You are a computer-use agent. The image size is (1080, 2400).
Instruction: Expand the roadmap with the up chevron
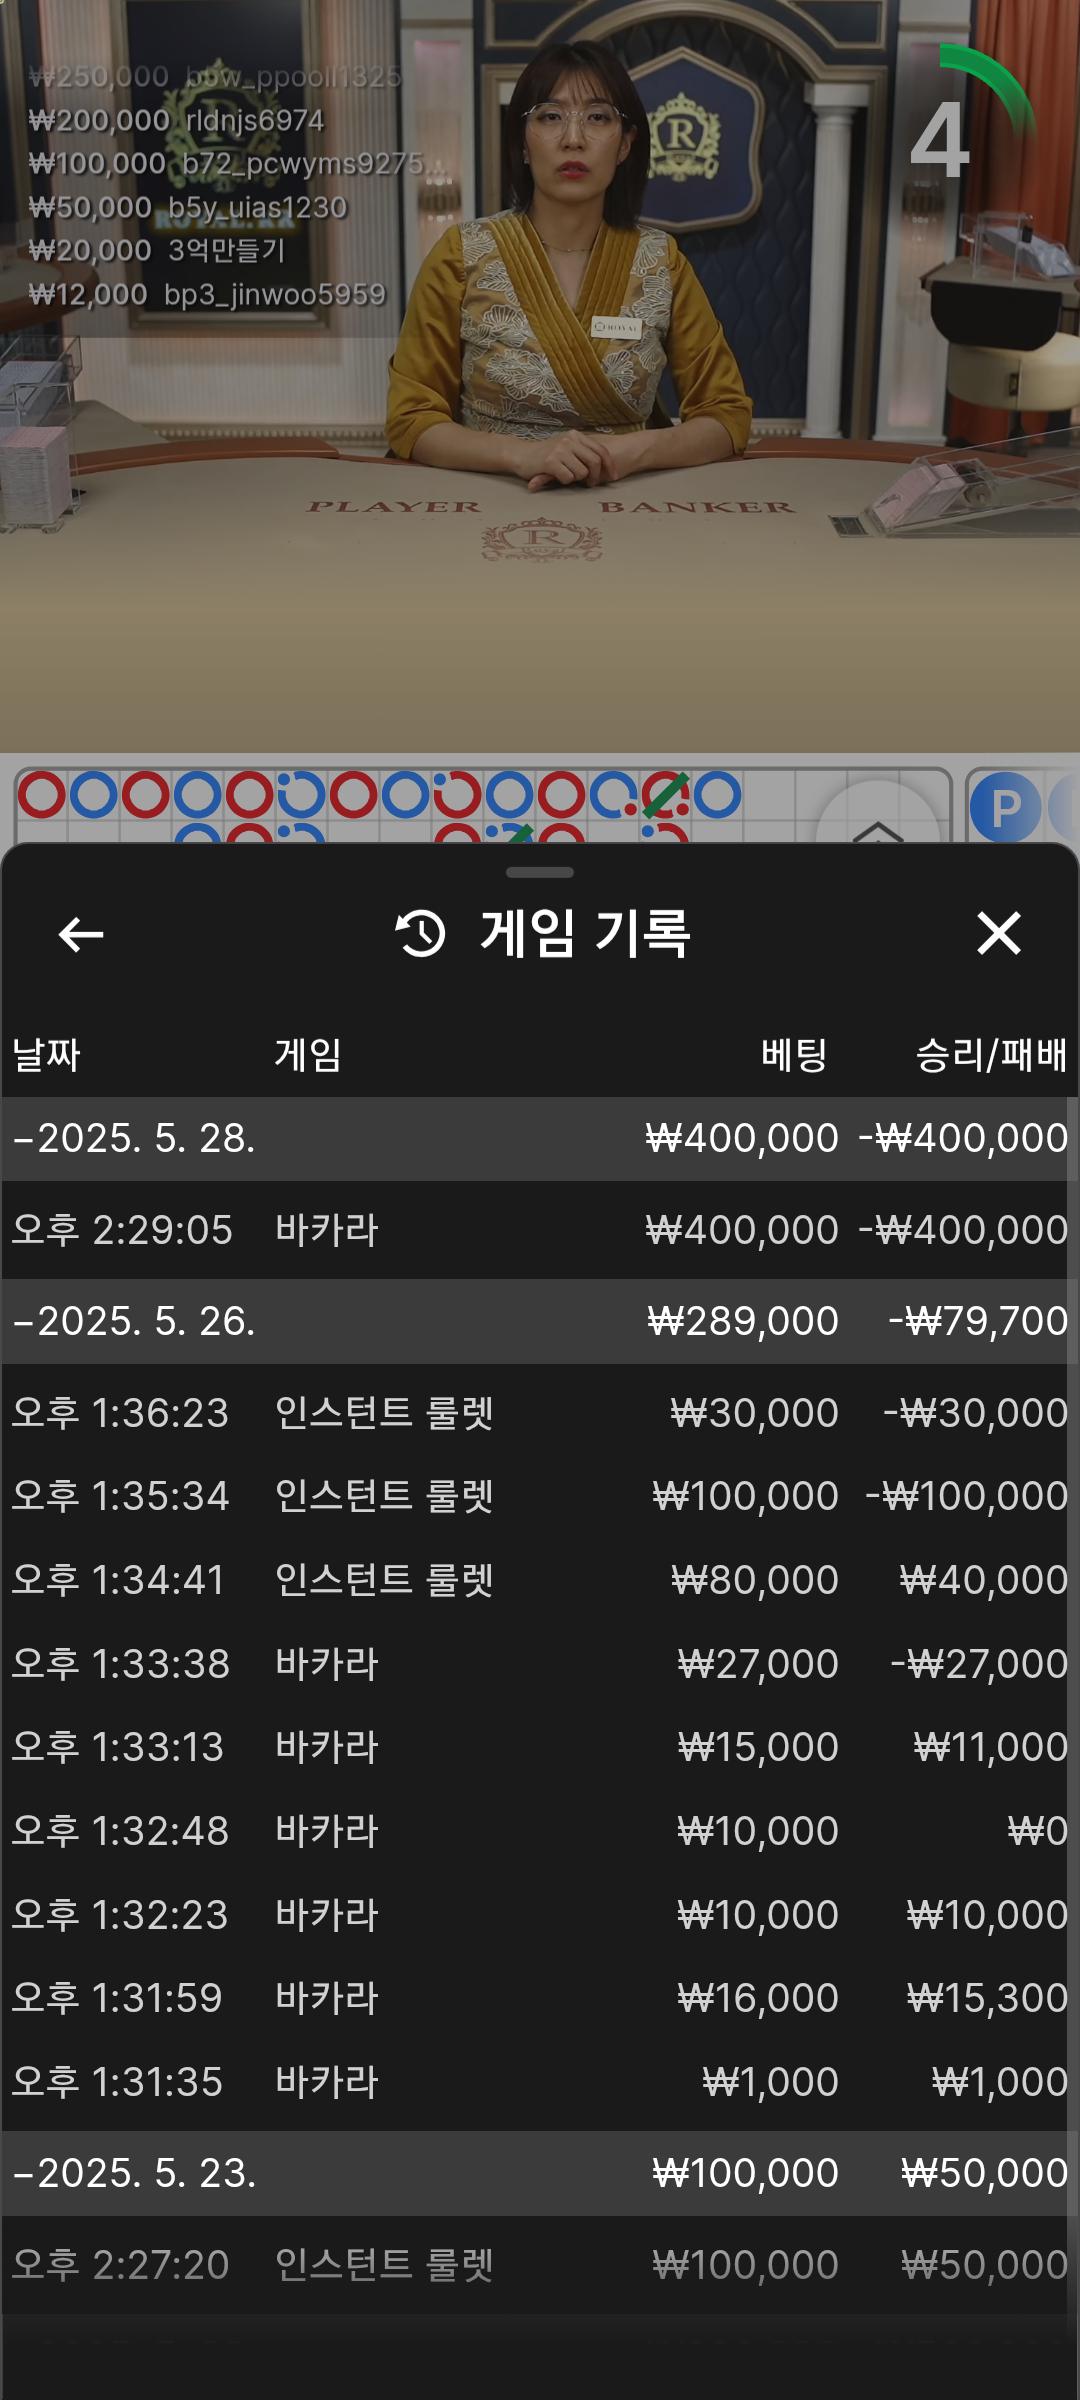click(x=877, y=824)
